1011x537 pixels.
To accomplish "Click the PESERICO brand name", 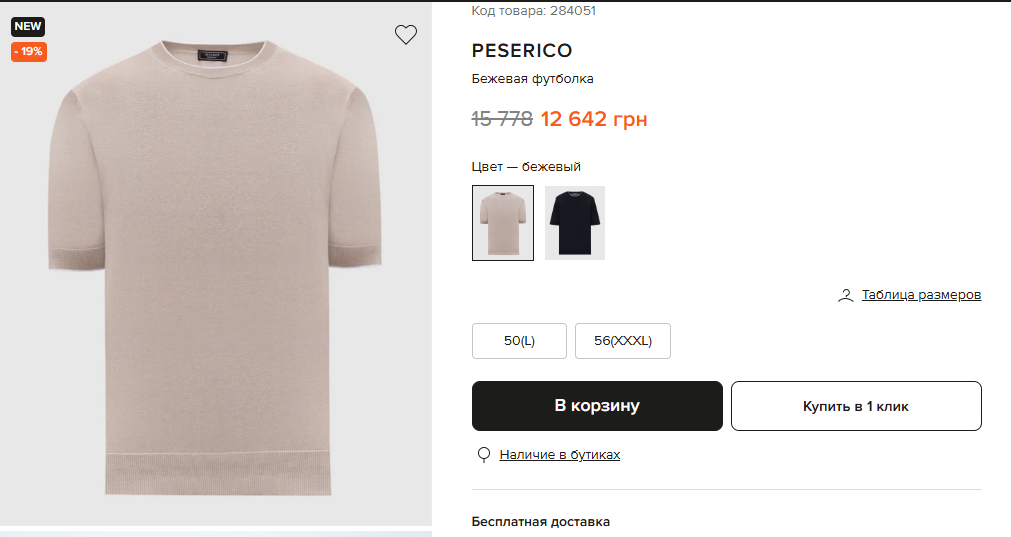I will click(x=521, y=51).
